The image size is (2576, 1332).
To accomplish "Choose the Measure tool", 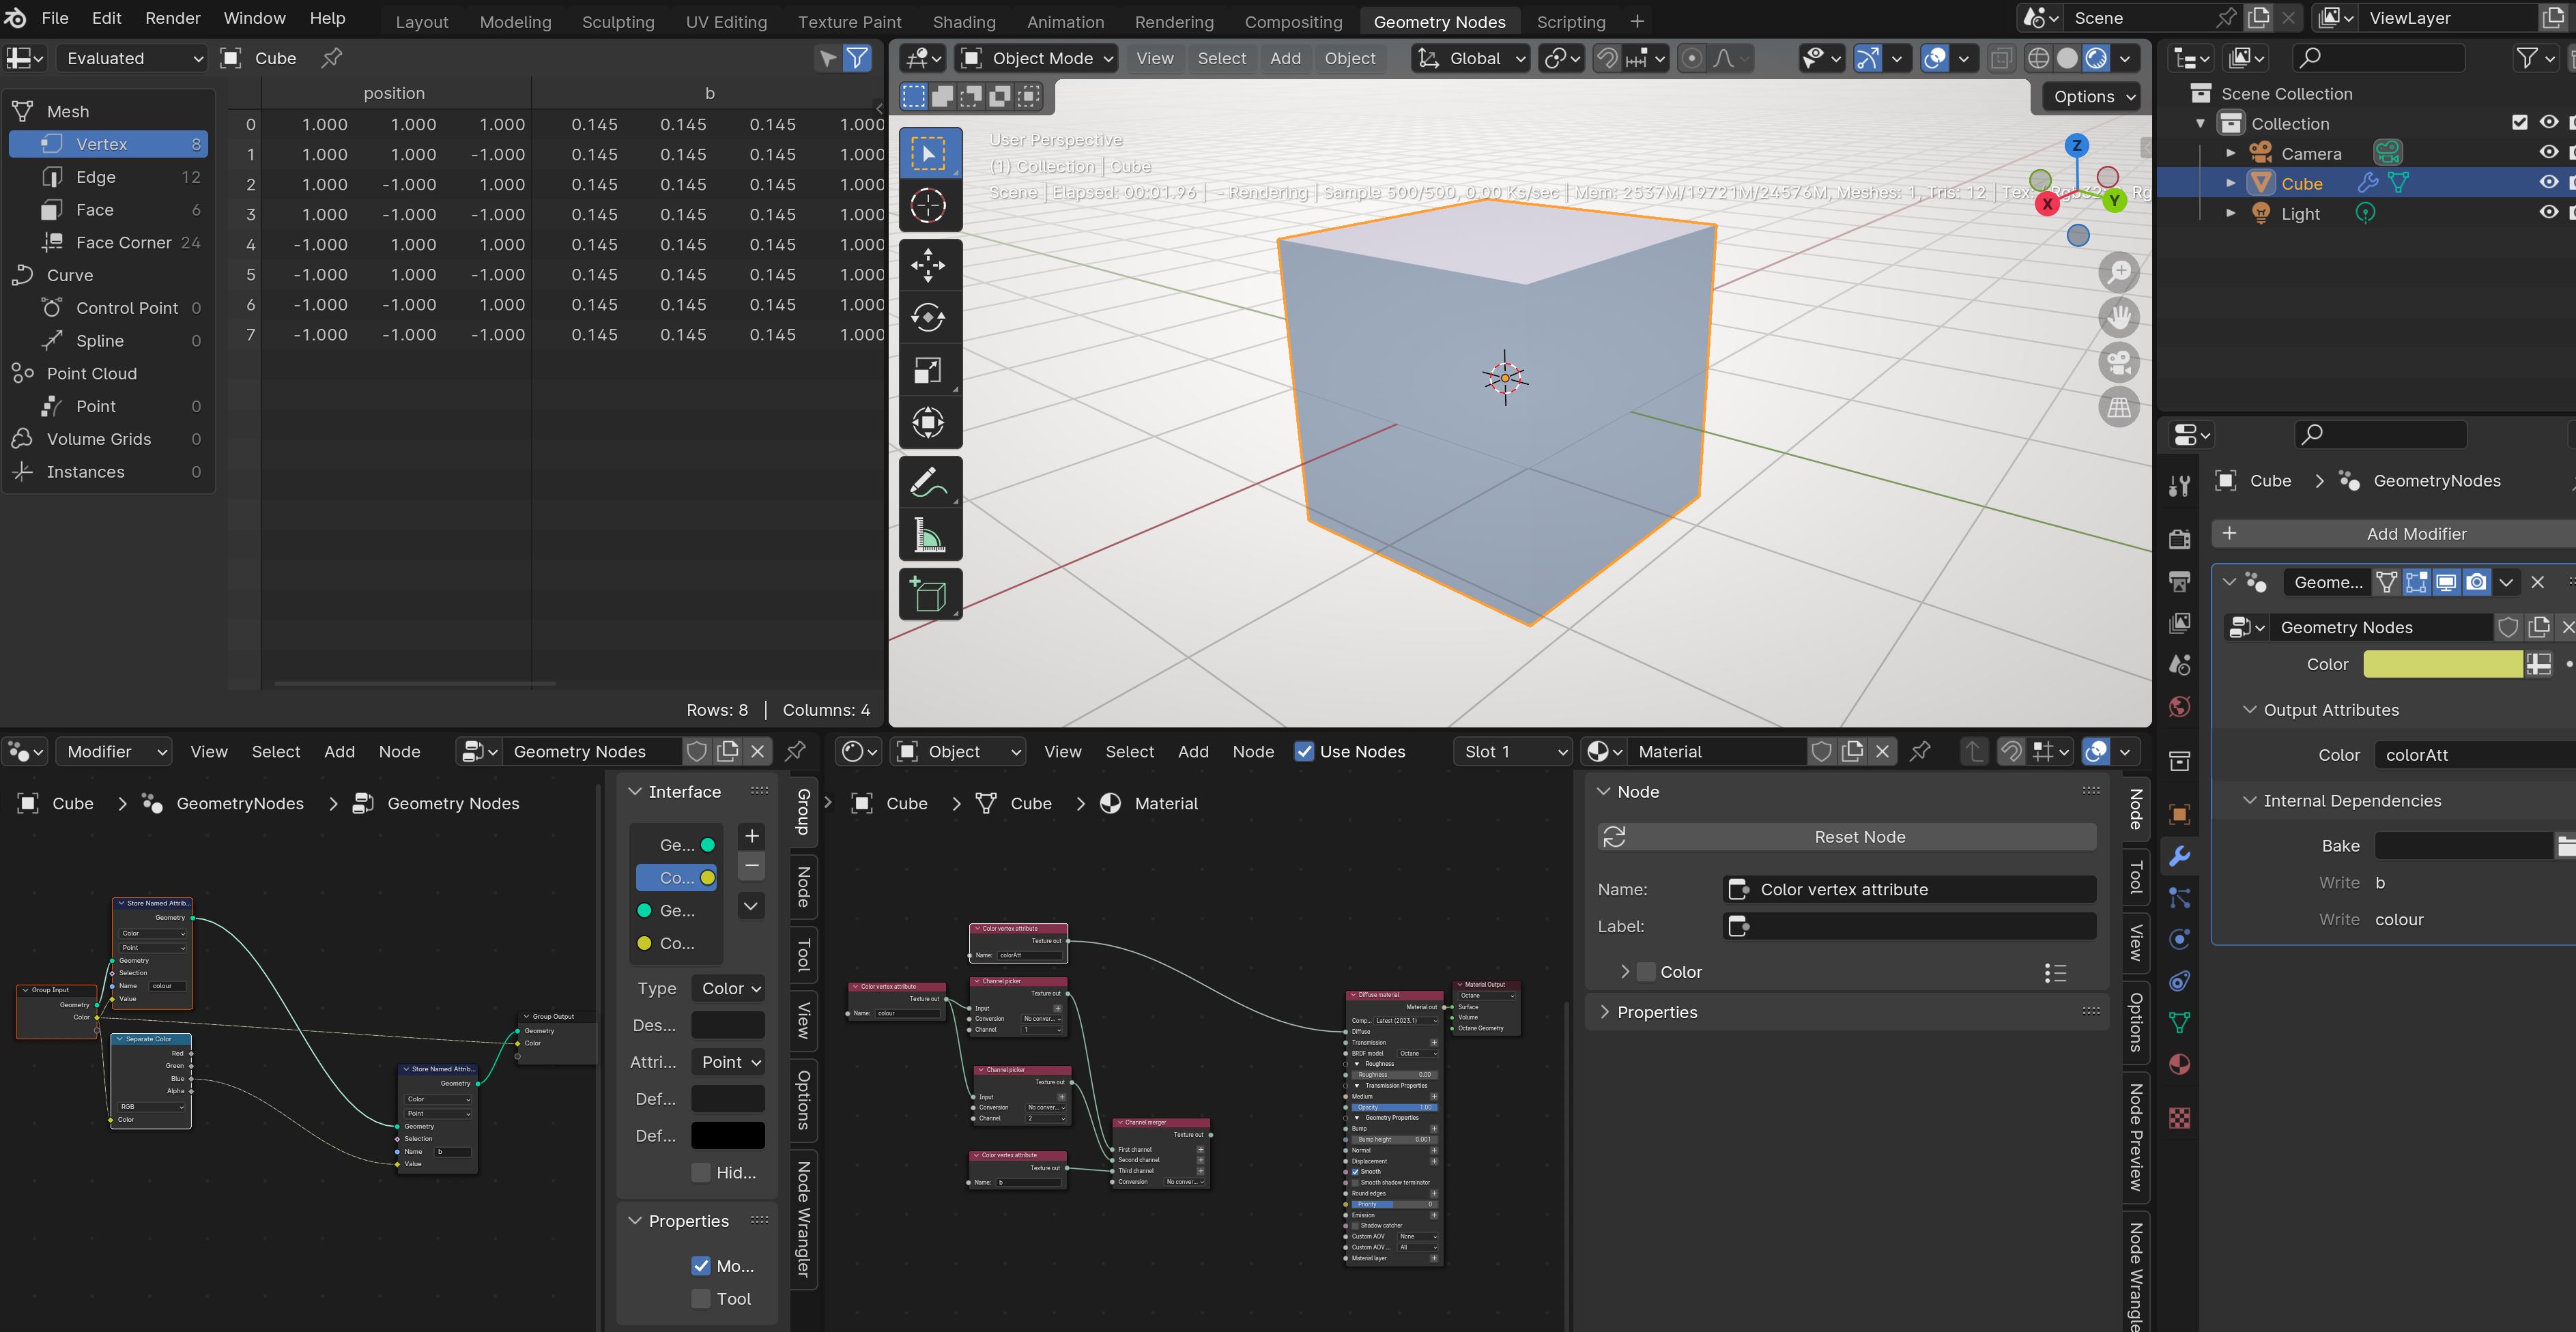I will [928, 535].
